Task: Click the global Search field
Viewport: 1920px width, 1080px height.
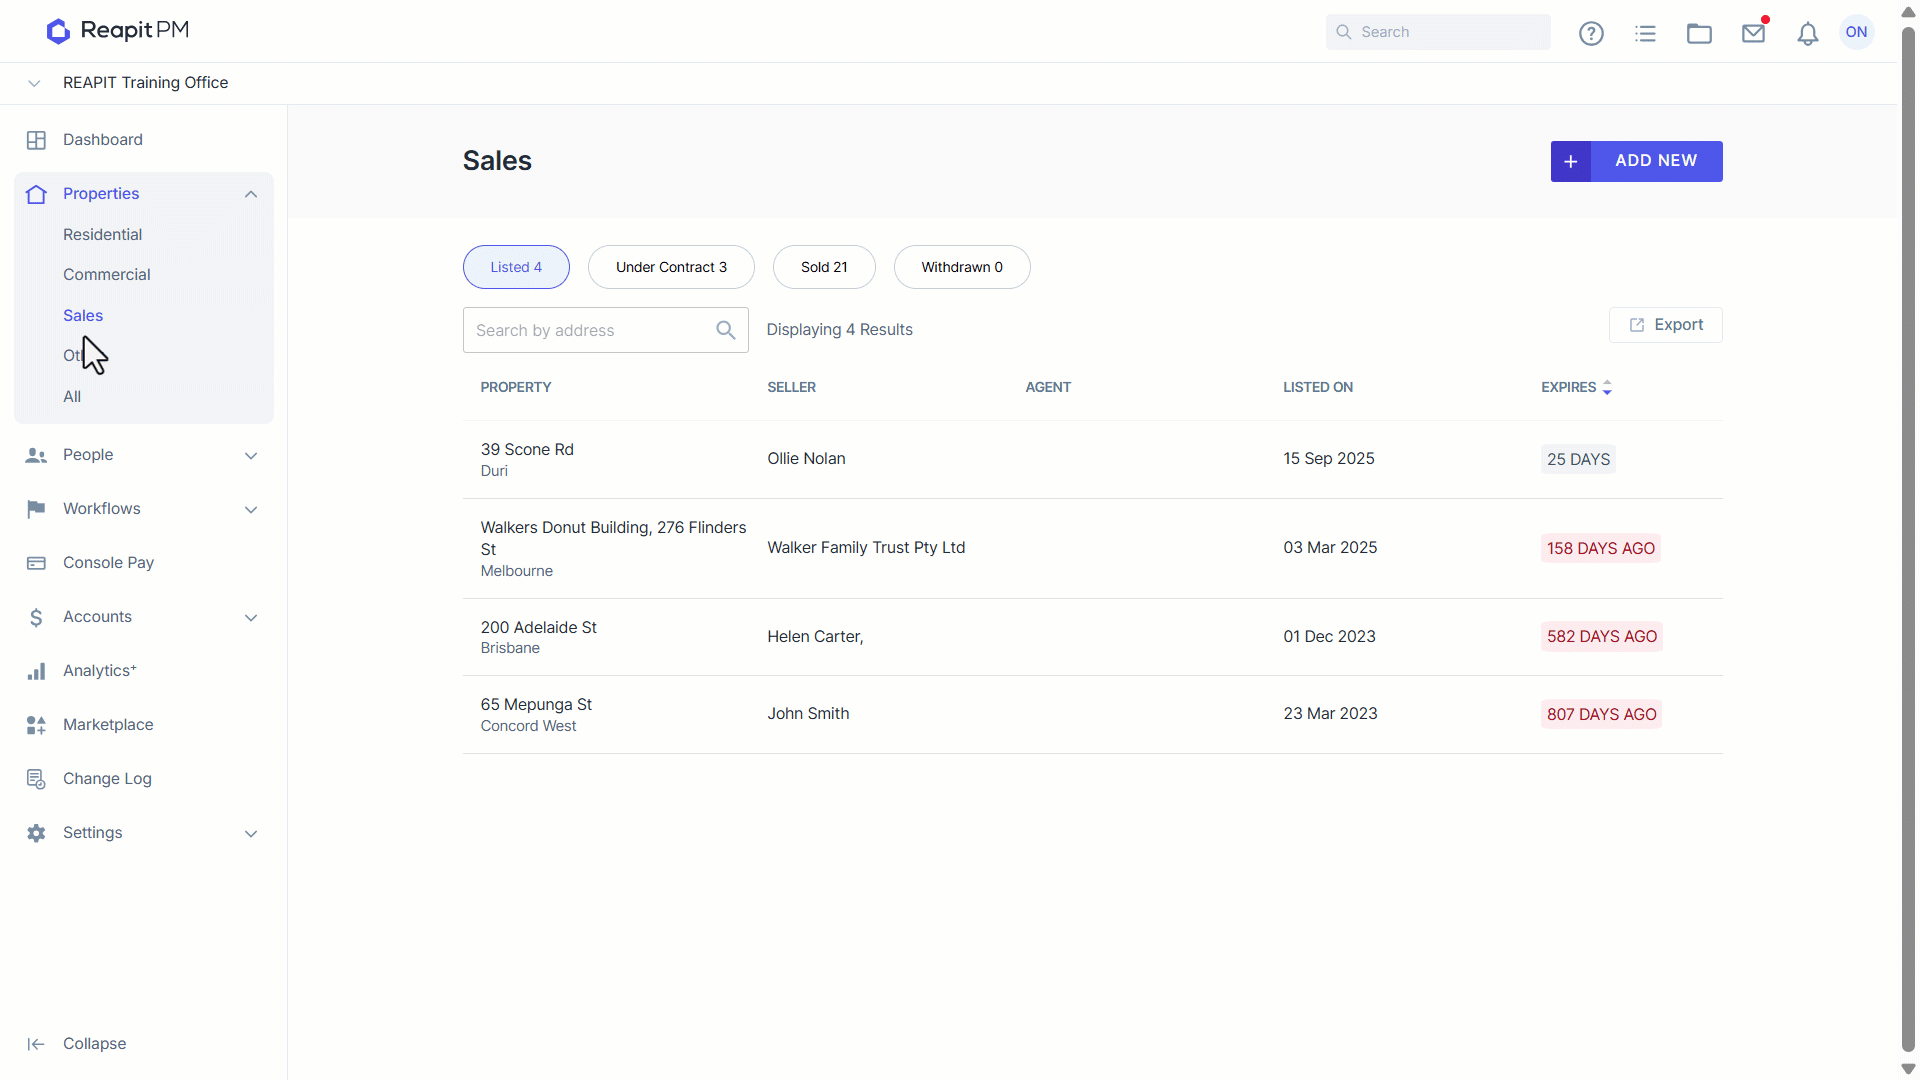Action: (x=1437, y=32)
